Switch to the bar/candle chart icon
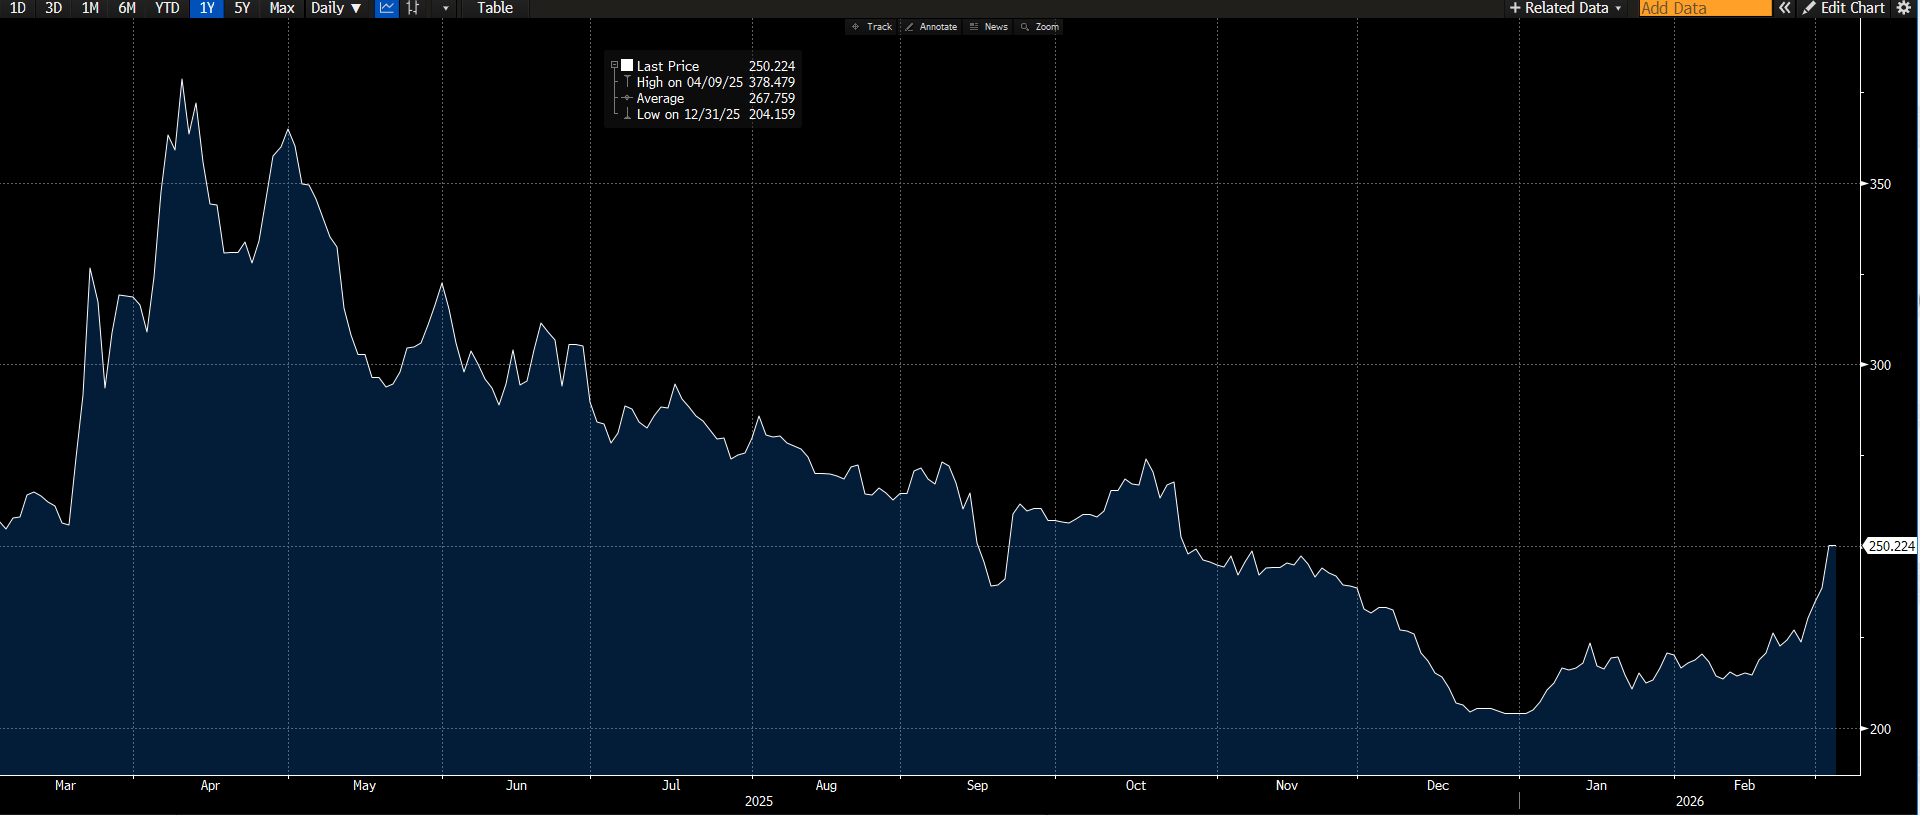Screen dimensions: 1920x815 coord(413,8)
